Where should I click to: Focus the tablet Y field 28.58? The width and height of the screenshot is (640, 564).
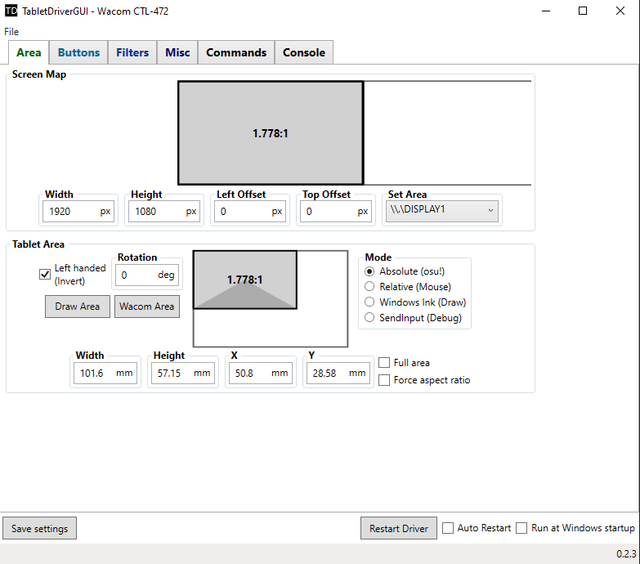[338, 373]
